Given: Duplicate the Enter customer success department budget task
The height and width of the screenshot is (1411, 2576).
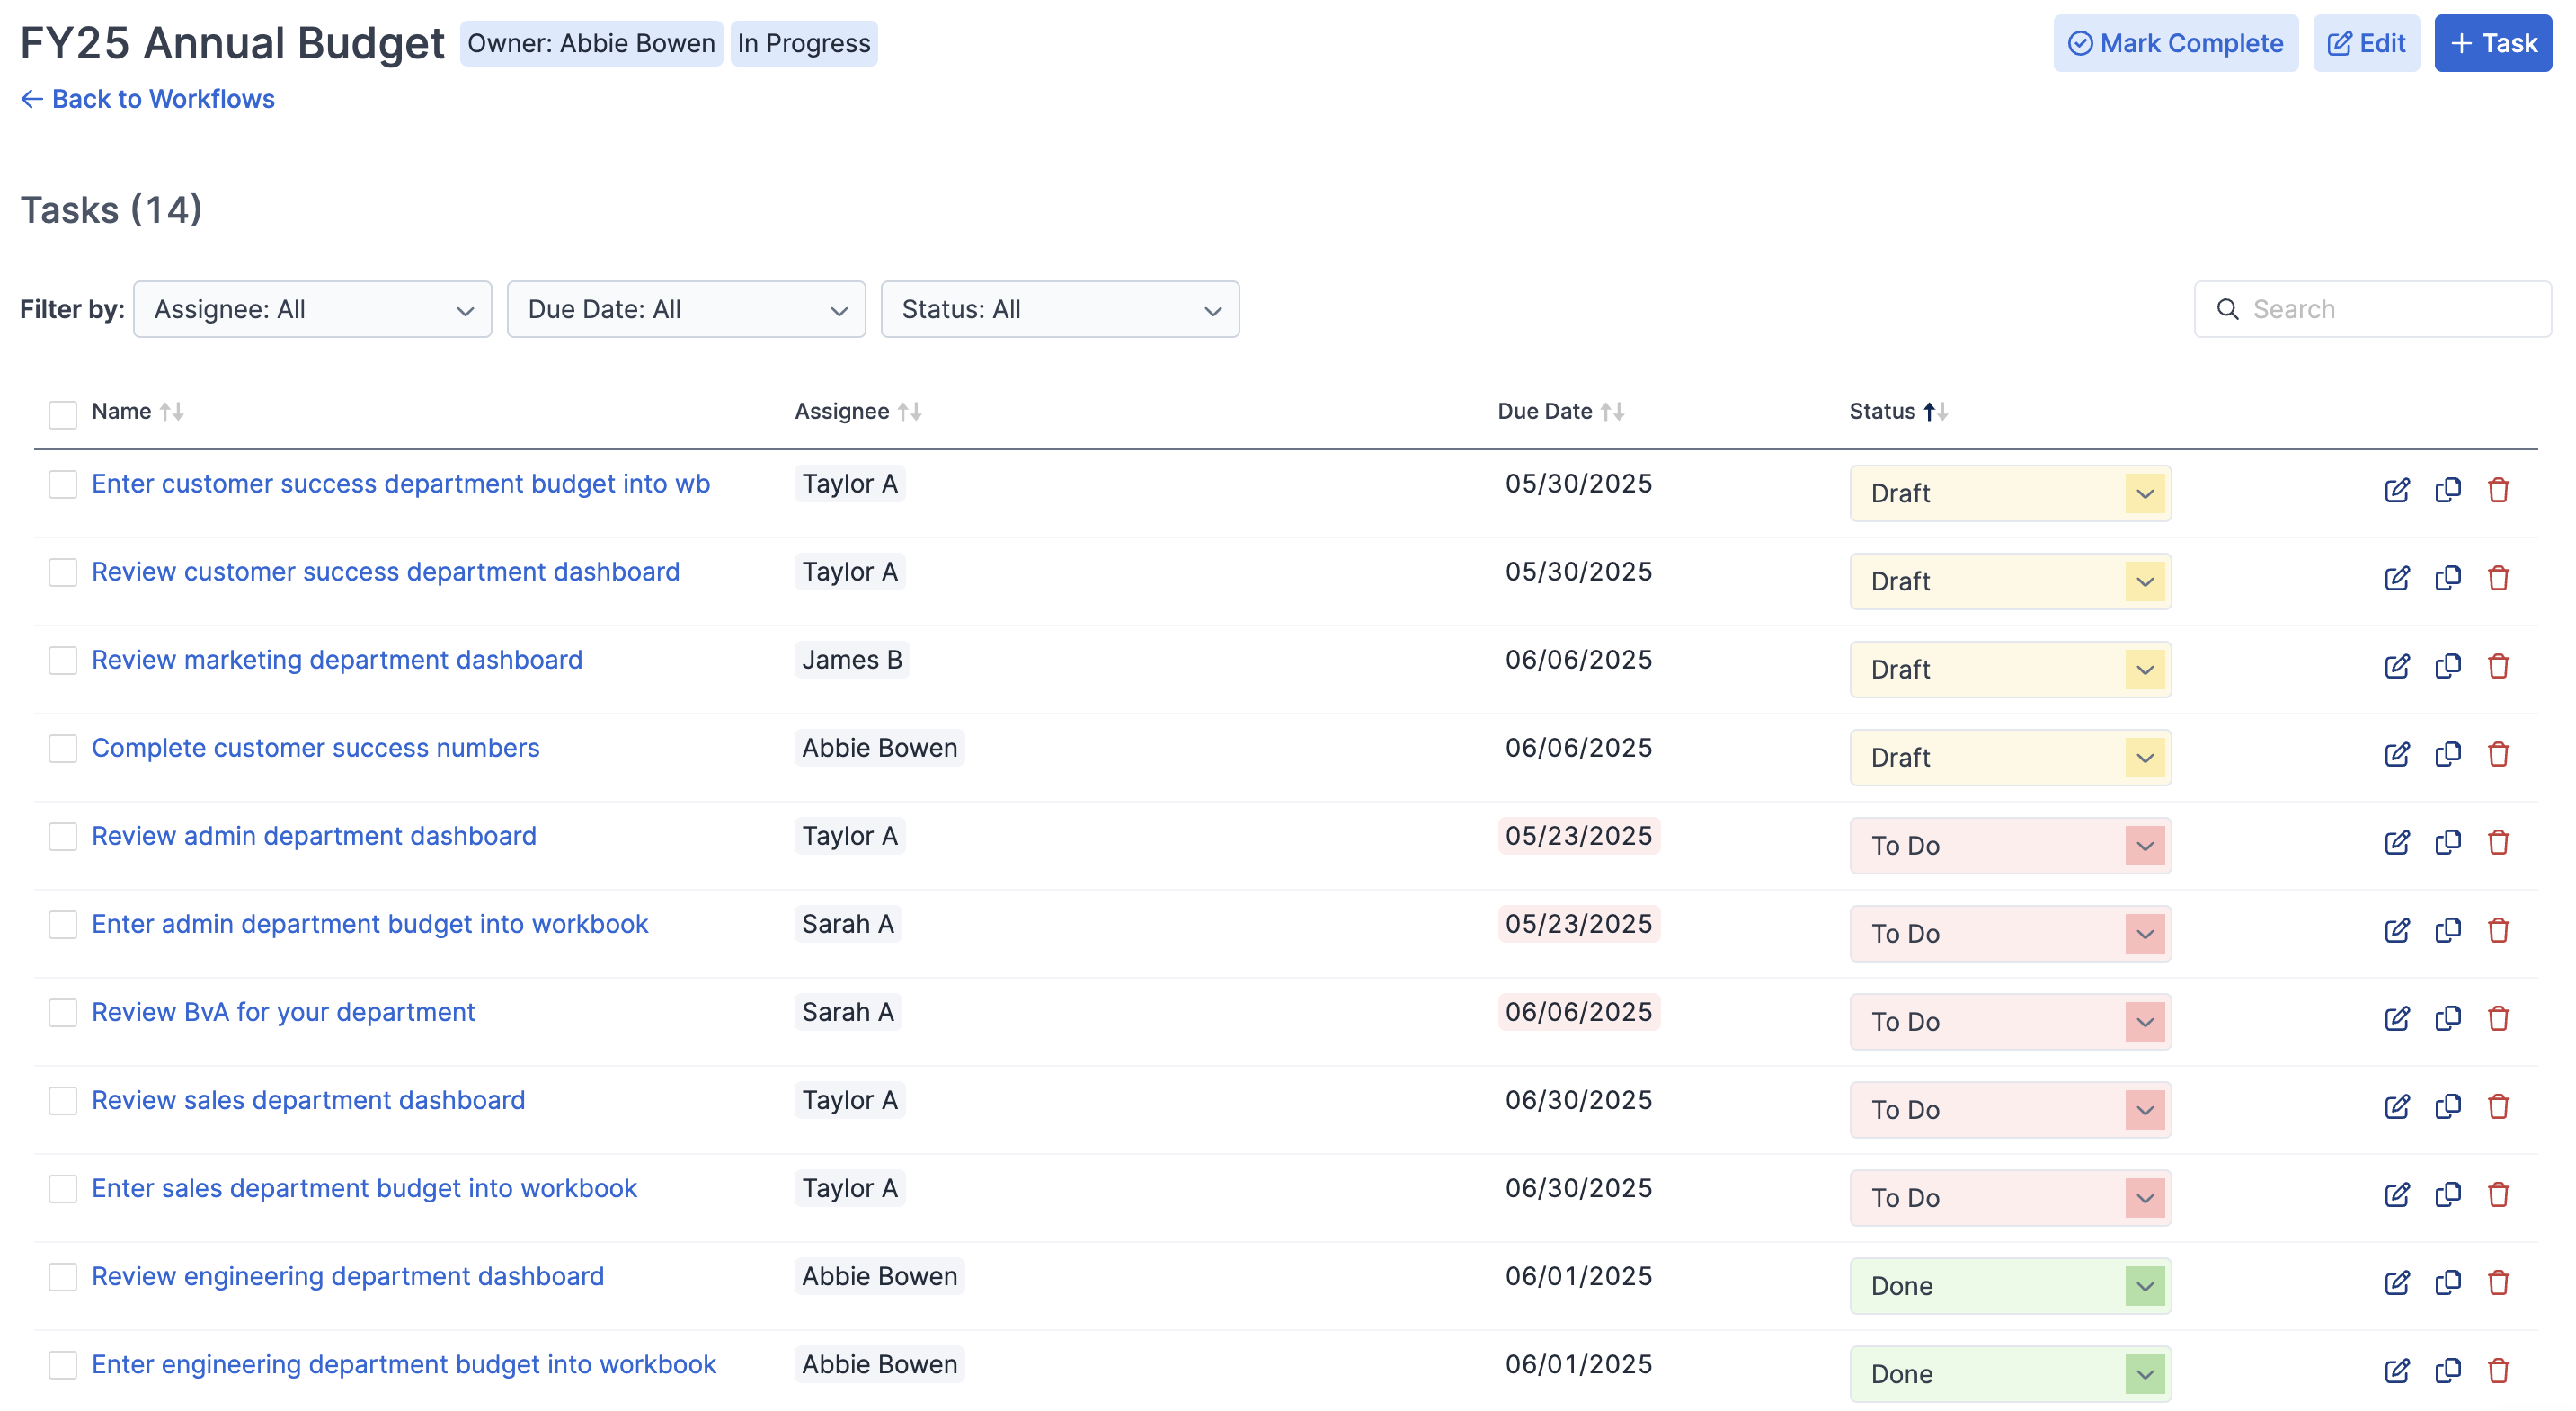Looking at the screenshot, I should click(2448, 490).
